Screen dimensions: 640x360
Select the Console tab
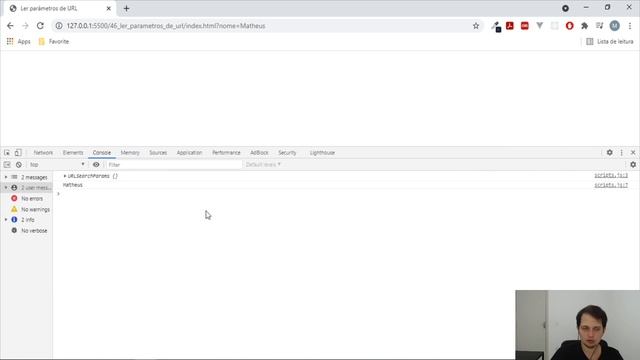[102, 153]
